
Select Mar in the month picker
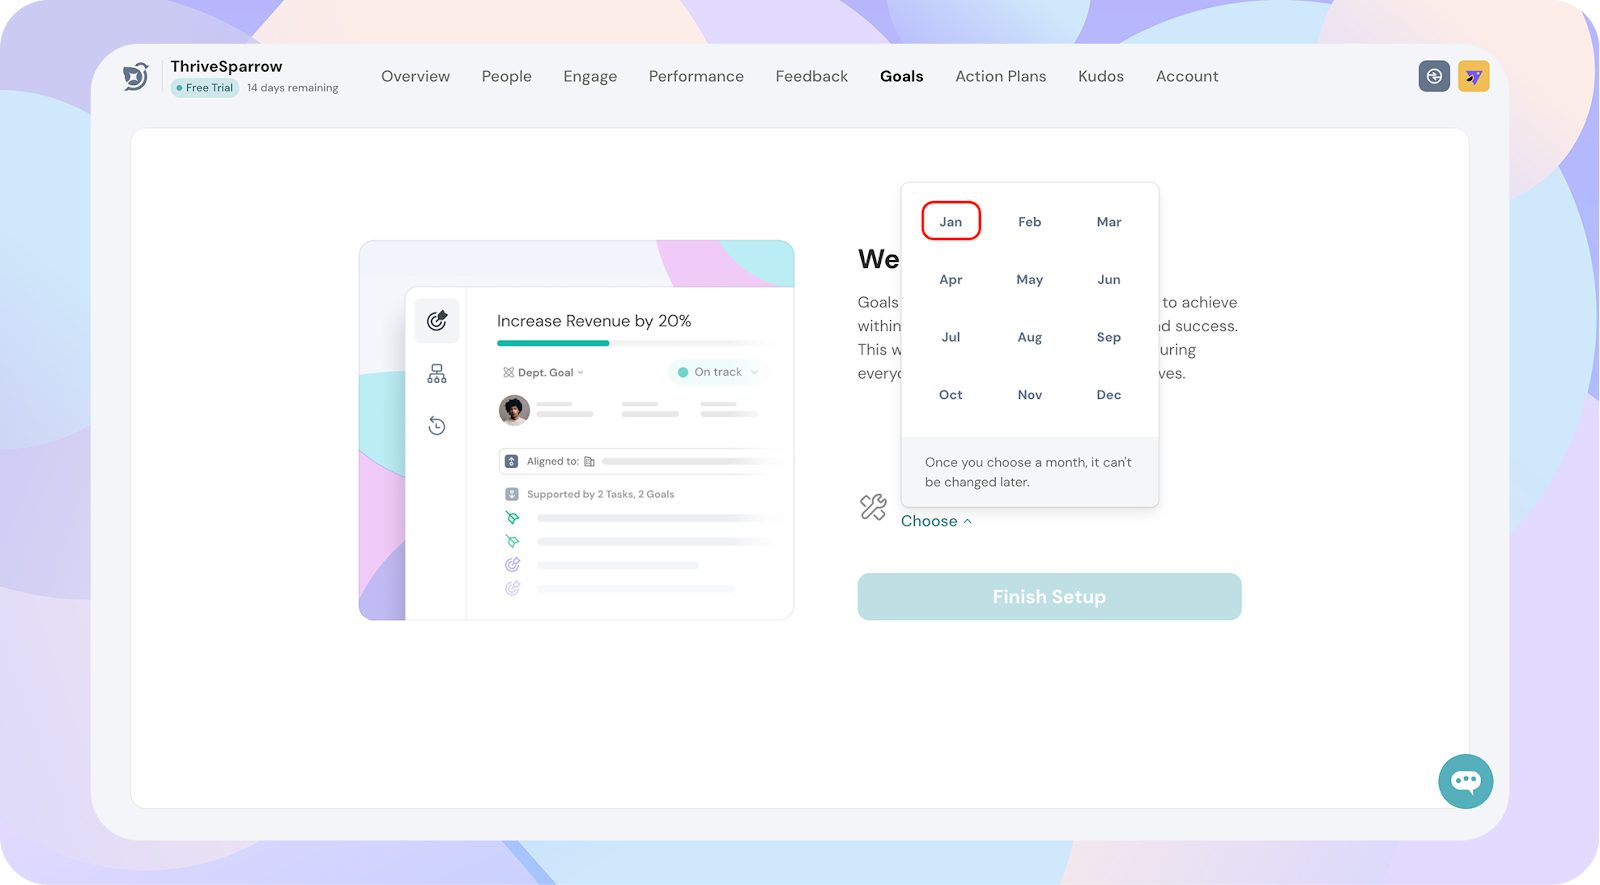tap(1109, 222)
